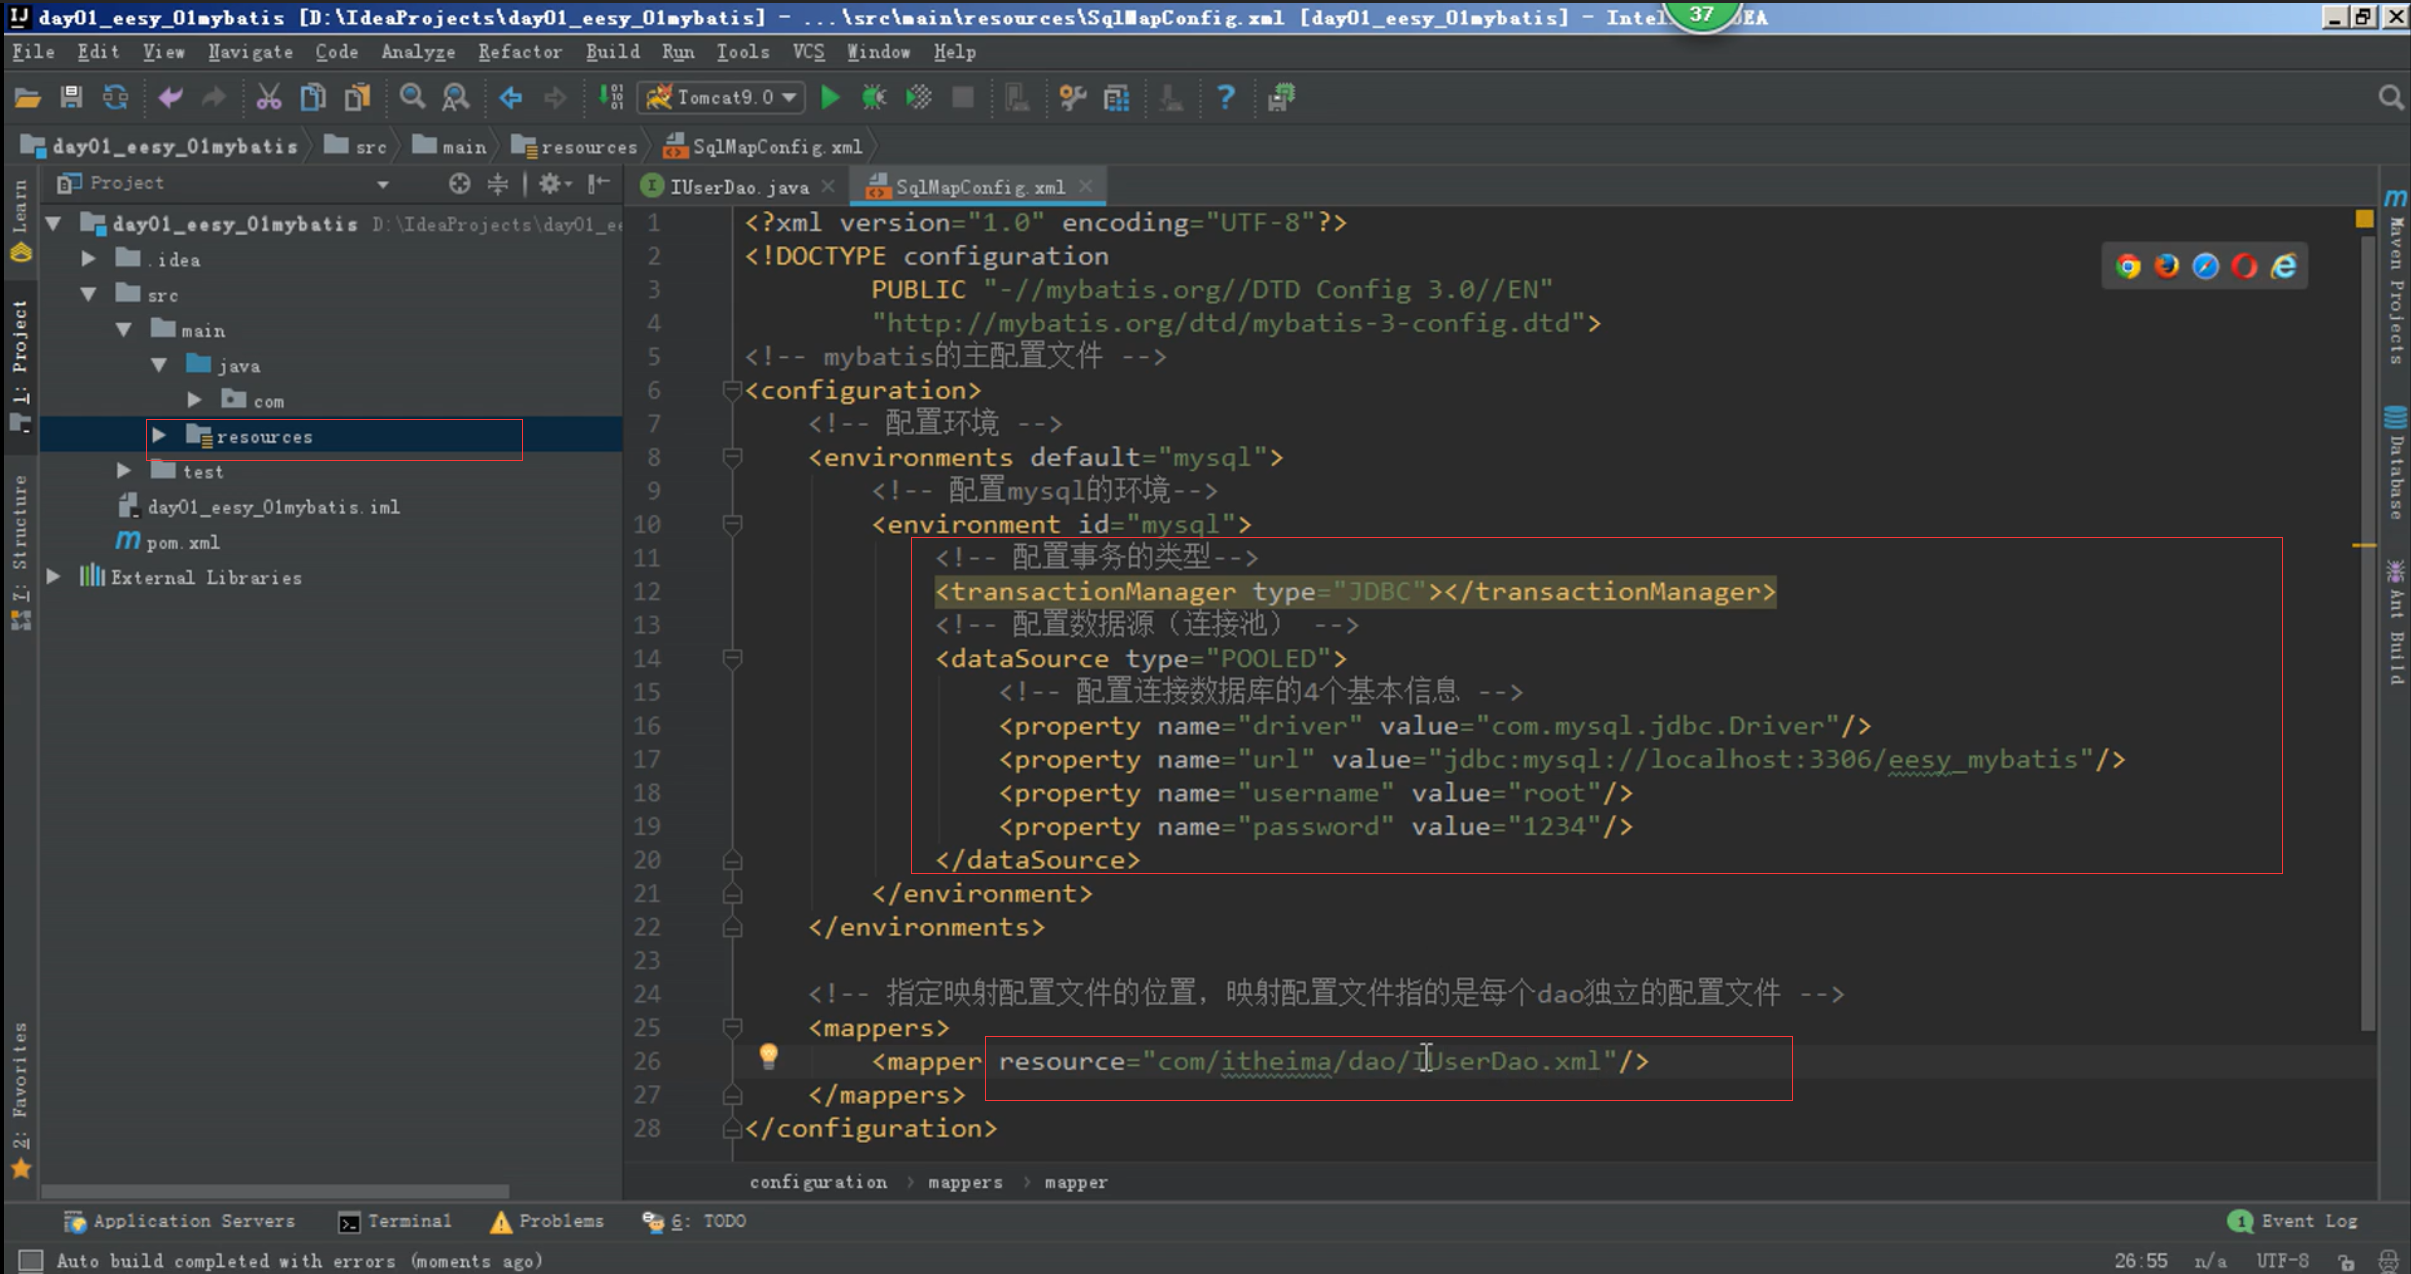Click the Cut scissors icon
Image resolution: width=2411 pixels, height=1274 pixels.
point(268,97)
